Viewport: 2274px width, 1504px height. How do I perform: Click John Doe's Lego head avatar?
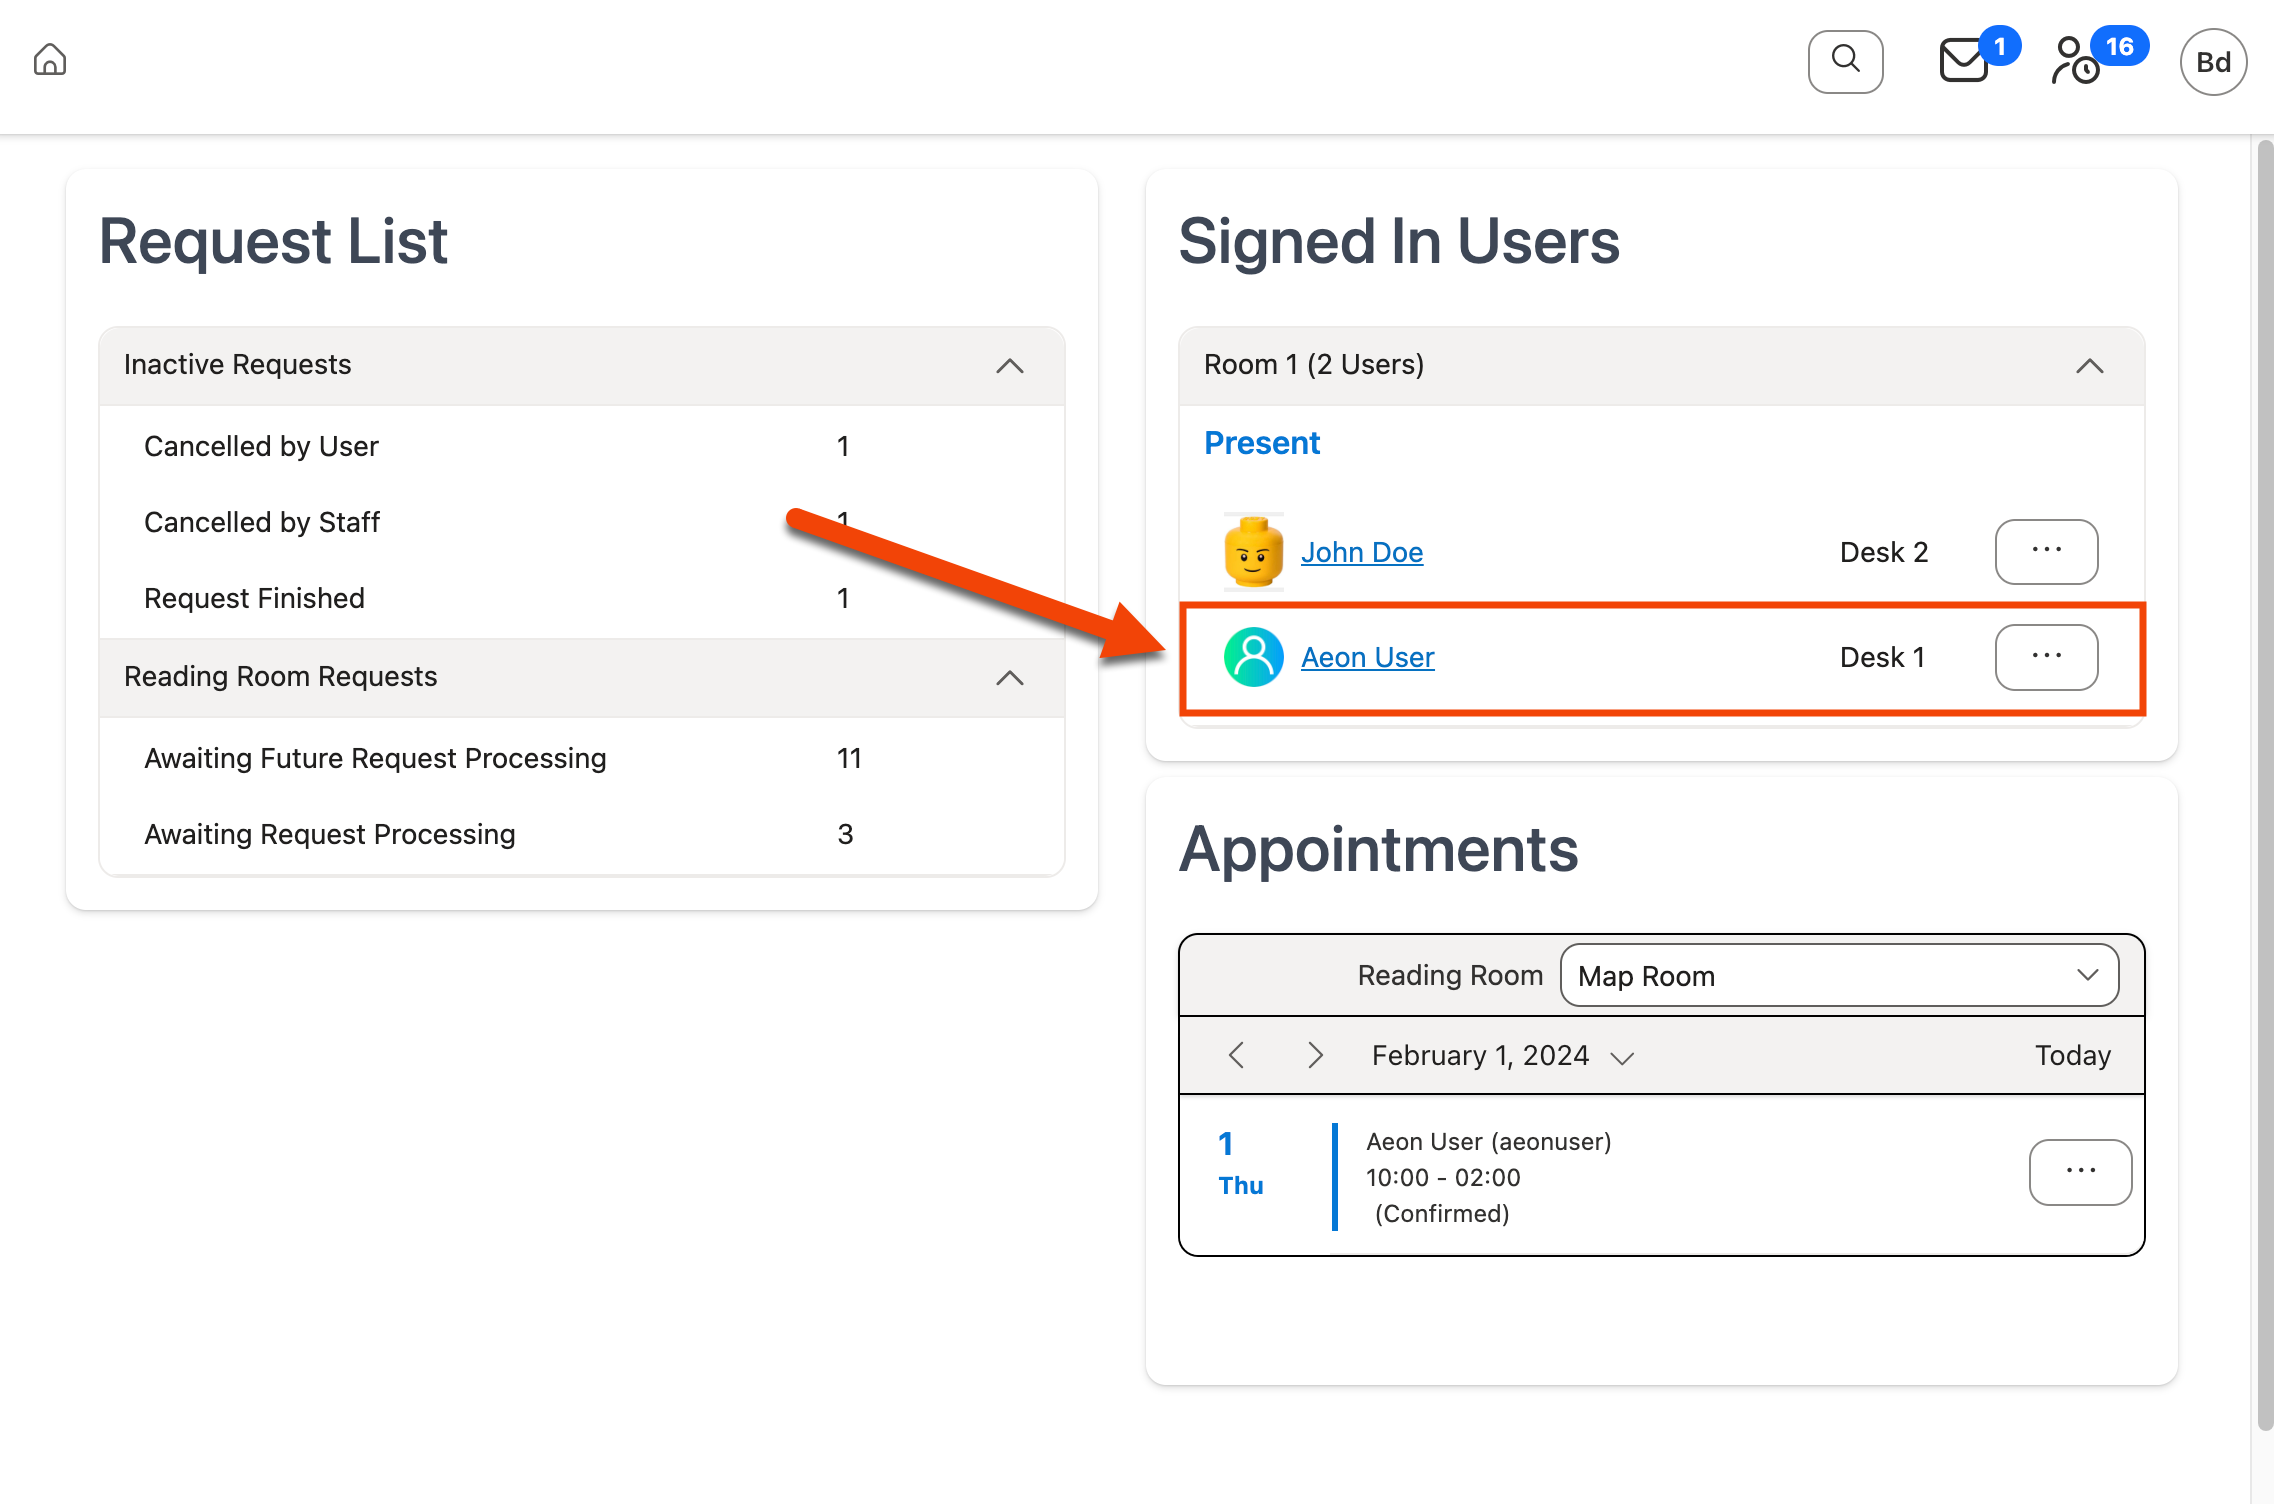[x=1253, y=552]
